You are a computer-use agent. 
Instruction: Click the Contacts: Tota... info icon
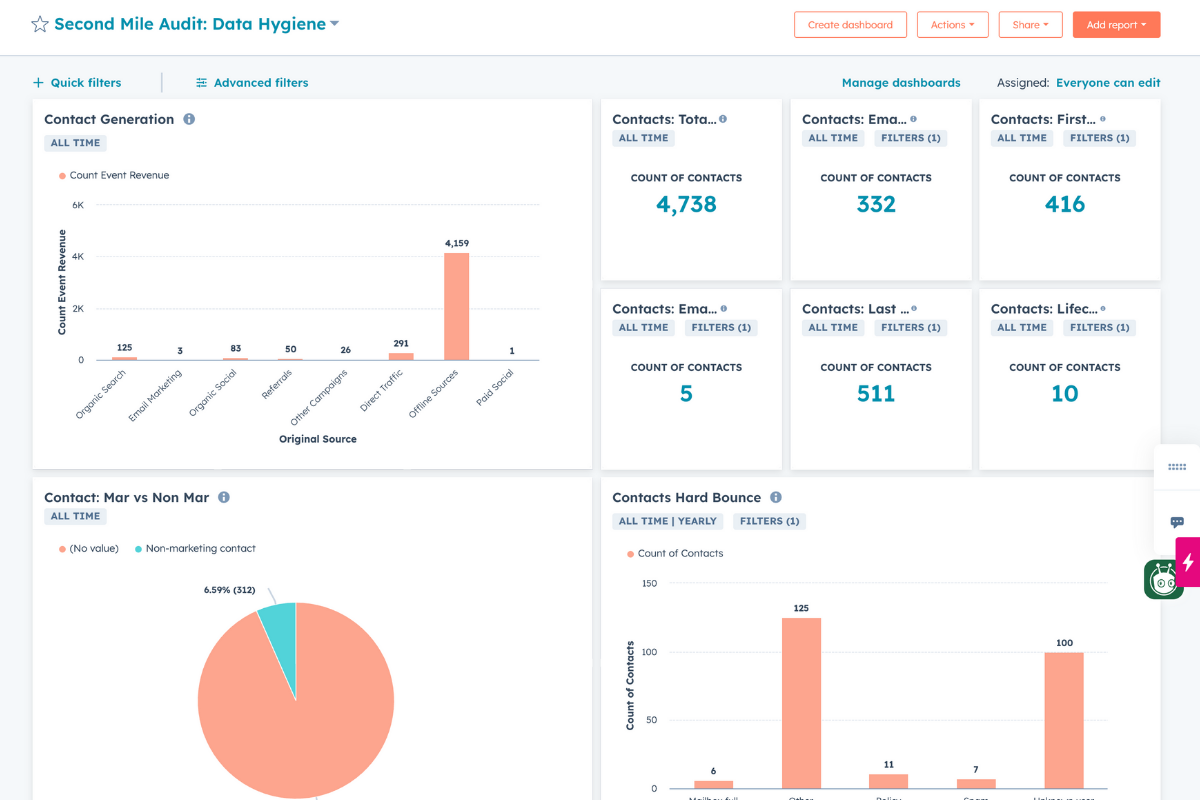pyautogui.click(x=723, y=119)
